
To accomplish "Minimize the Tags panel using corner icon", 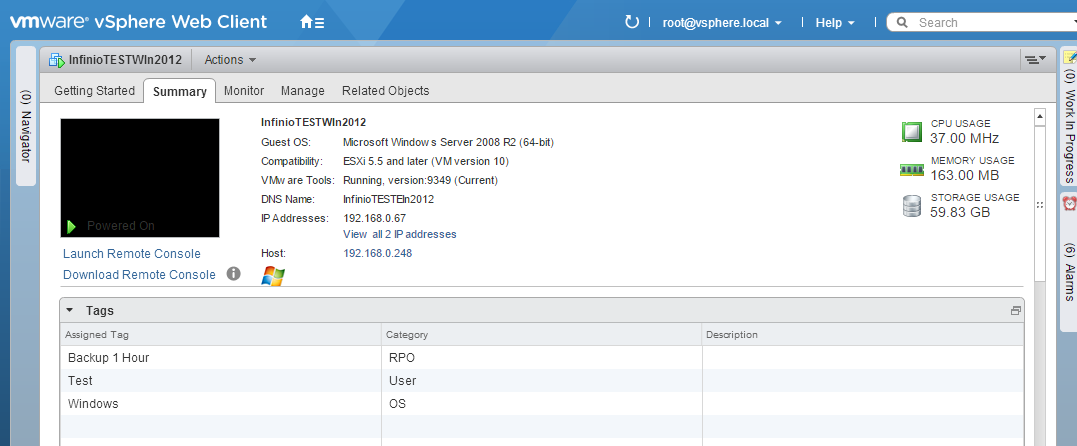I will pyautogui.click(x=1015, y=311).
